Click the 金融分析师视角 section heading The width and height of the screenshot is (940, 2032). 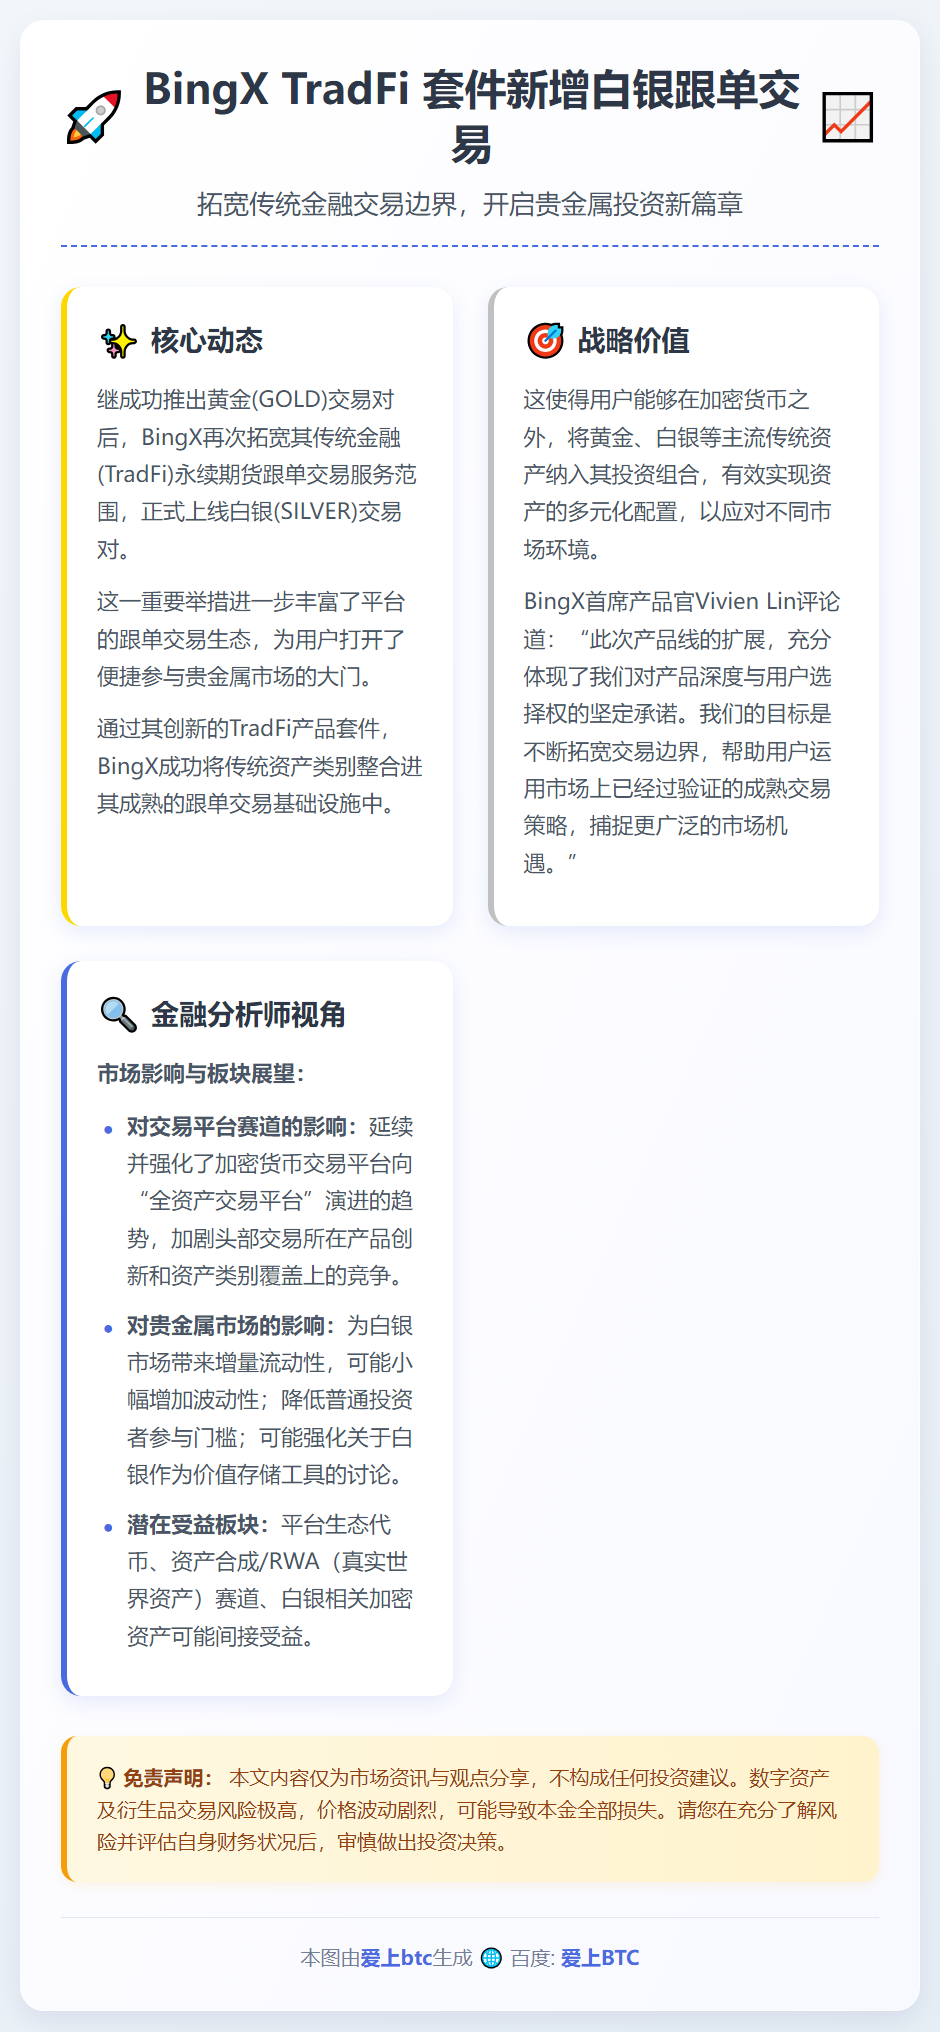point(248,1014)
